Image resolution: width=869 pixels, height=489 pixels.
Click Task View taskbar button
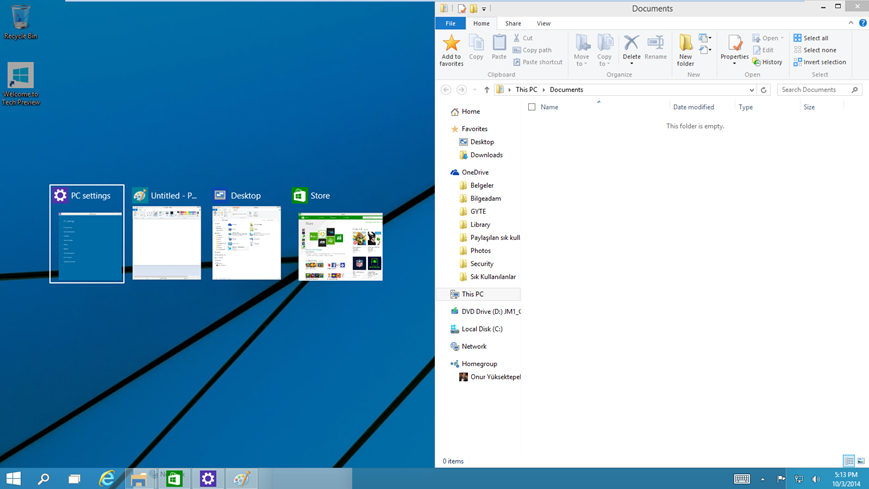pos(74,478)
